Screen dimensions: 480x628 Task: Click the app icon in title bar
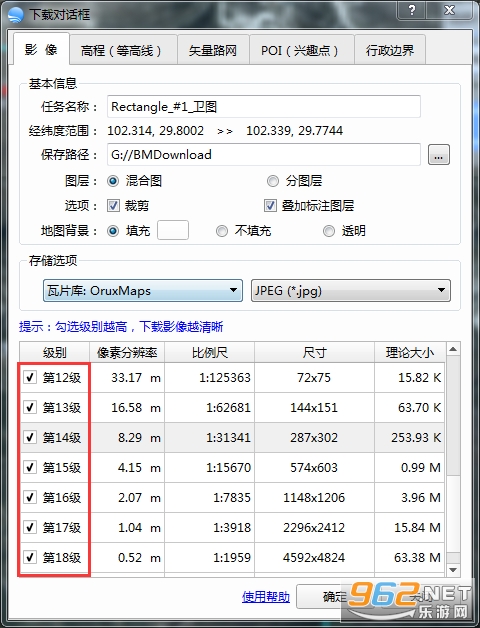[x=15, y=15]
